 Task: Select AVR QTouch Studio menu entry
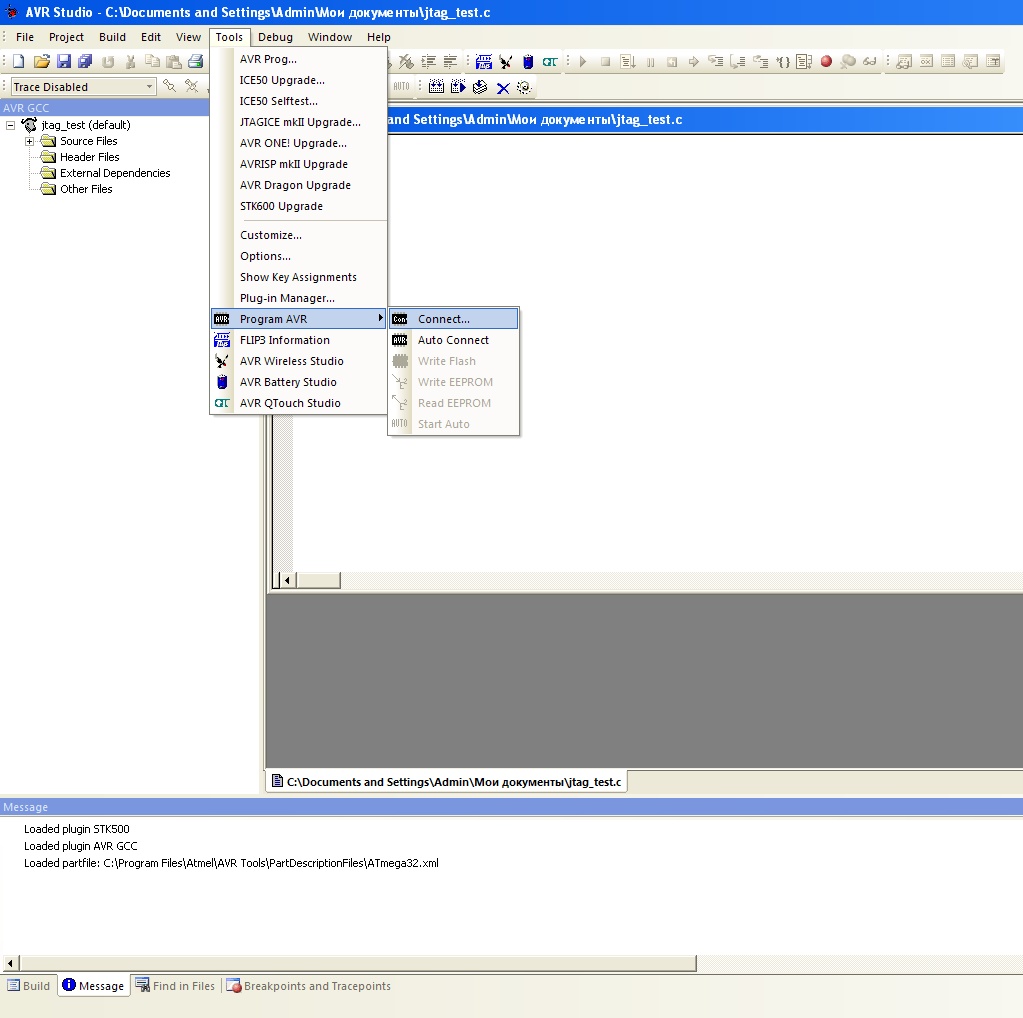[x=299, y=403]
